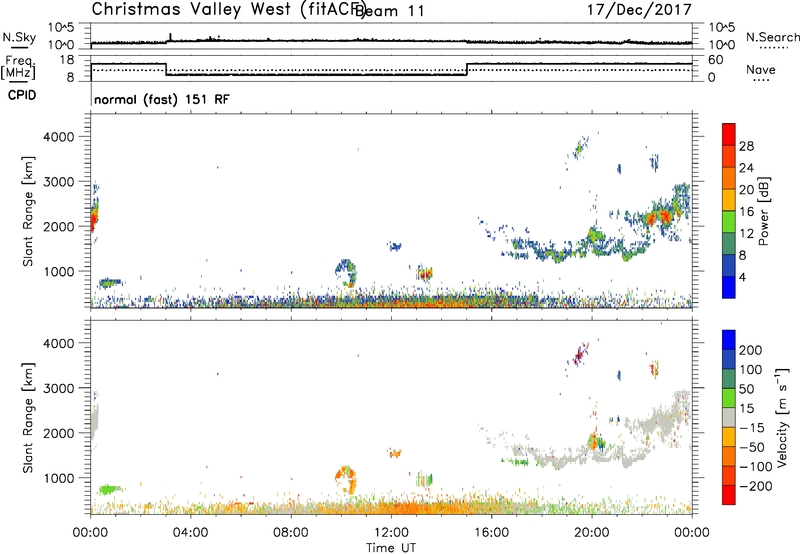Screen dimensions: 800x554
Task: Click the '28' tick on the Power colorbar
Action: tap(746, 146)
